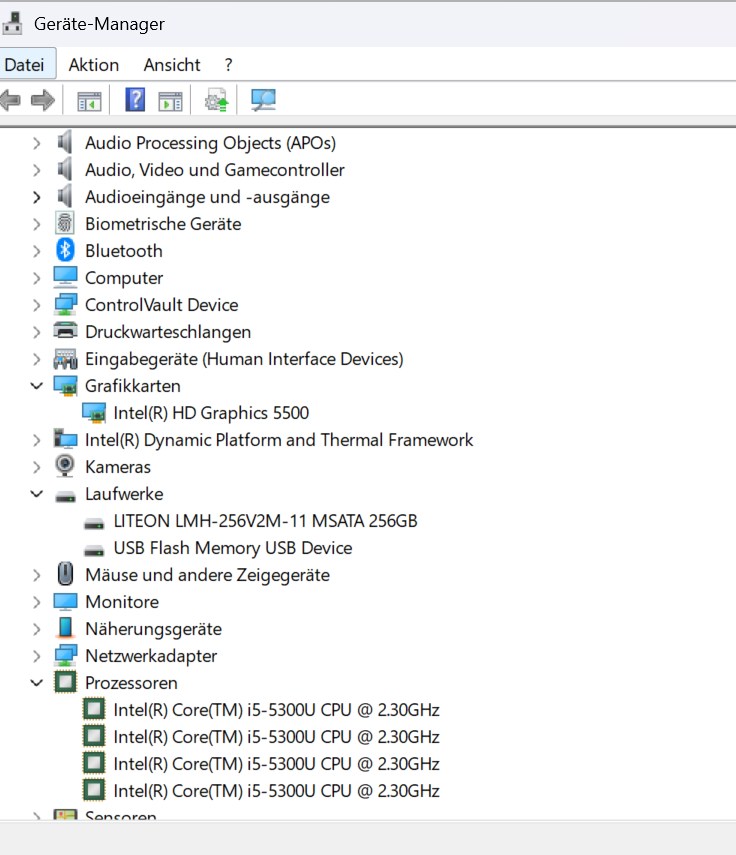Select LITEON LMH-256V2M-11 MSATA 256GB drive
This screenshot has width=736, height=855.
[265, 521]
